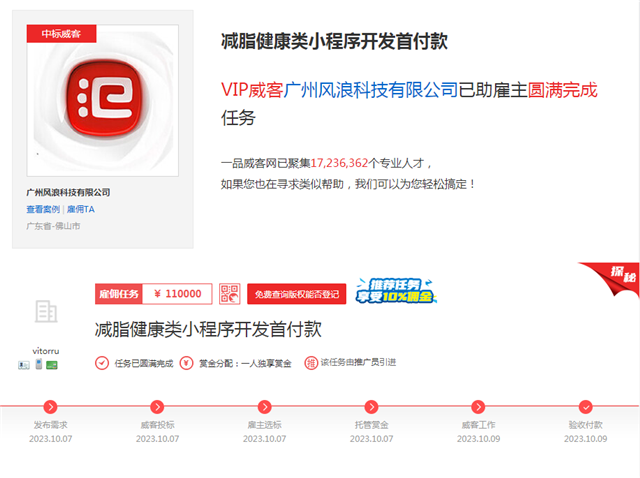Click the 威客投标 step label
640x478 pixels.
pos(158,425)
